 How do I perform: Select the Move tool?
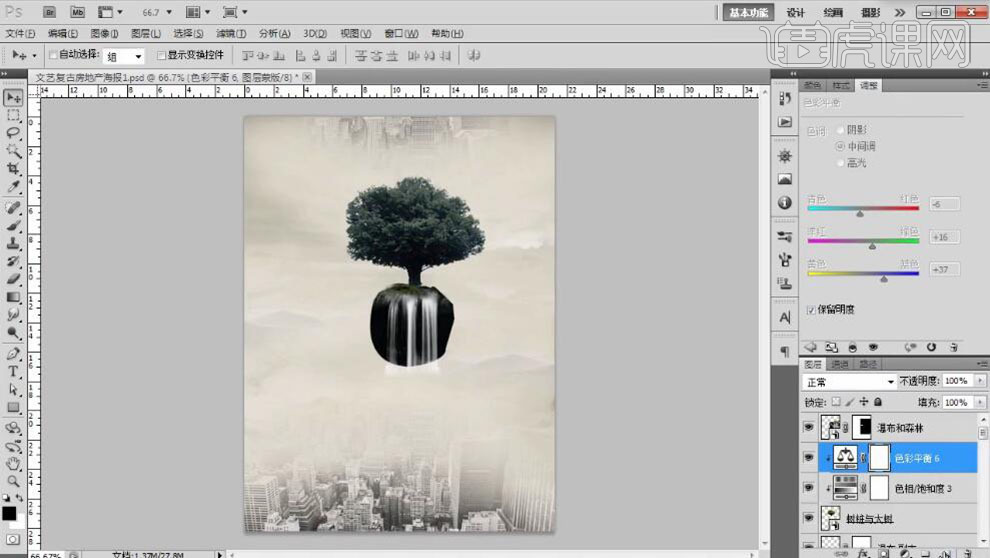[13, 98]
